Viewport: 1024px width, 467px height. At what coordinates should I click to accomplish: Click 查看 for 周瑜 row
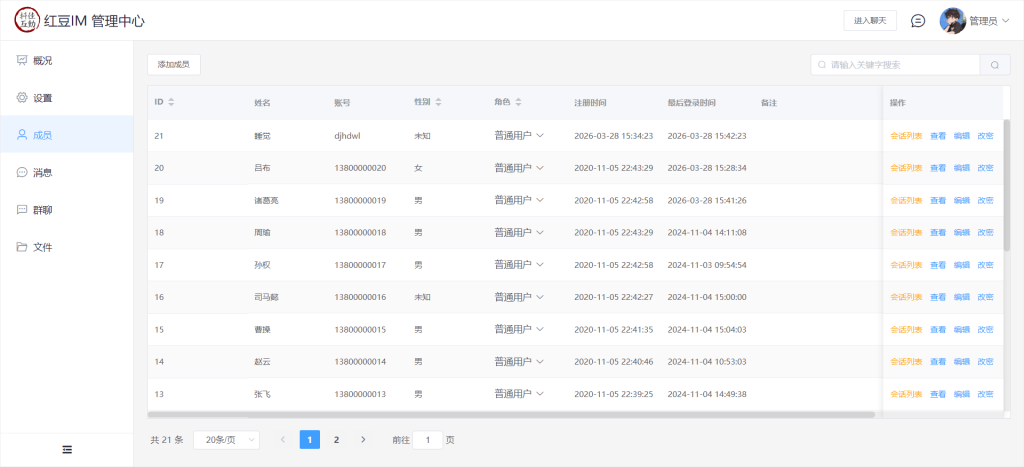(x=938, y=233)
